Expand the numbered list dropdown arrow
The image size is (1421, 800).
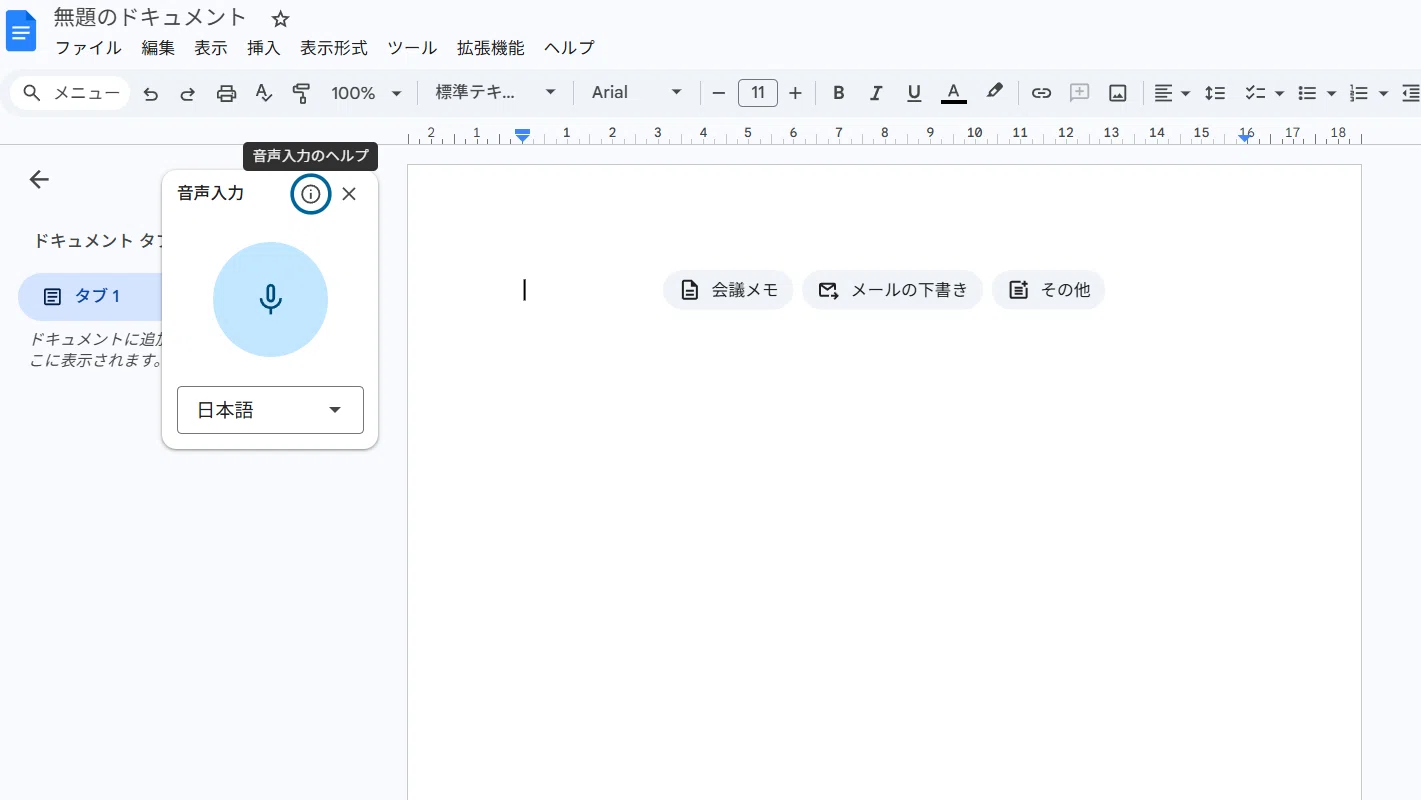tap(1384, 93)
